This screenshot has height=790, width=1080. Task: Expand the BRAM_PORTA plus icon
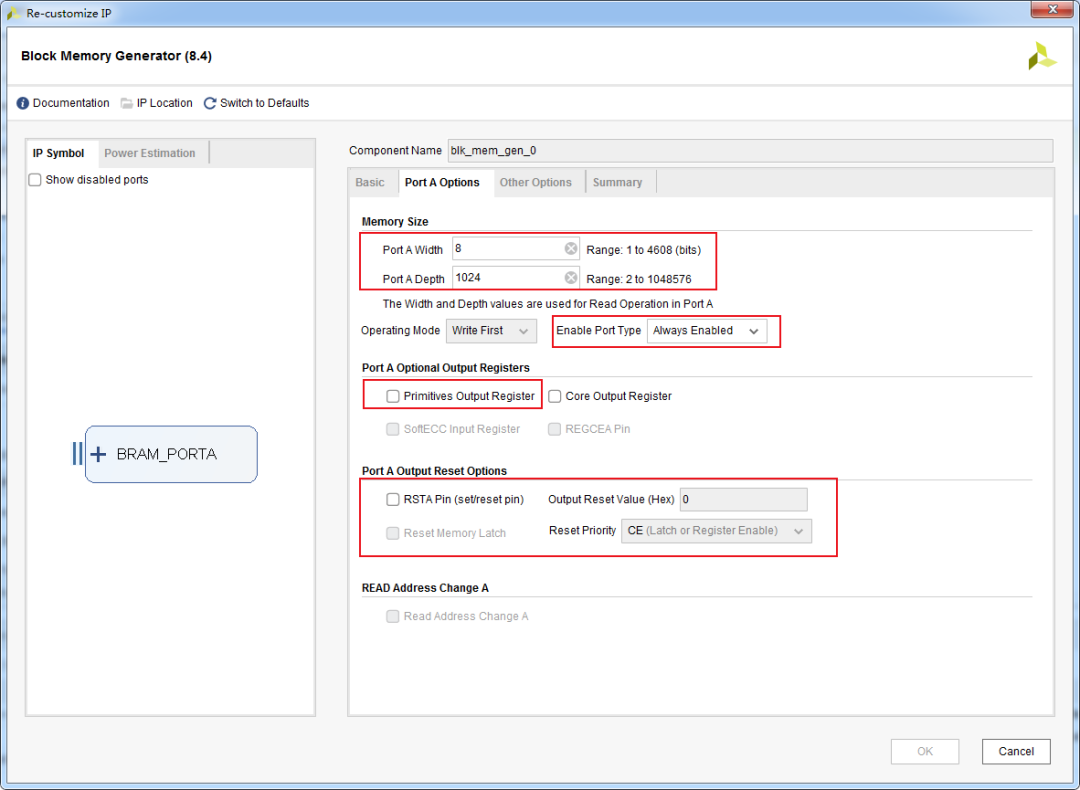tap(98, 454)
